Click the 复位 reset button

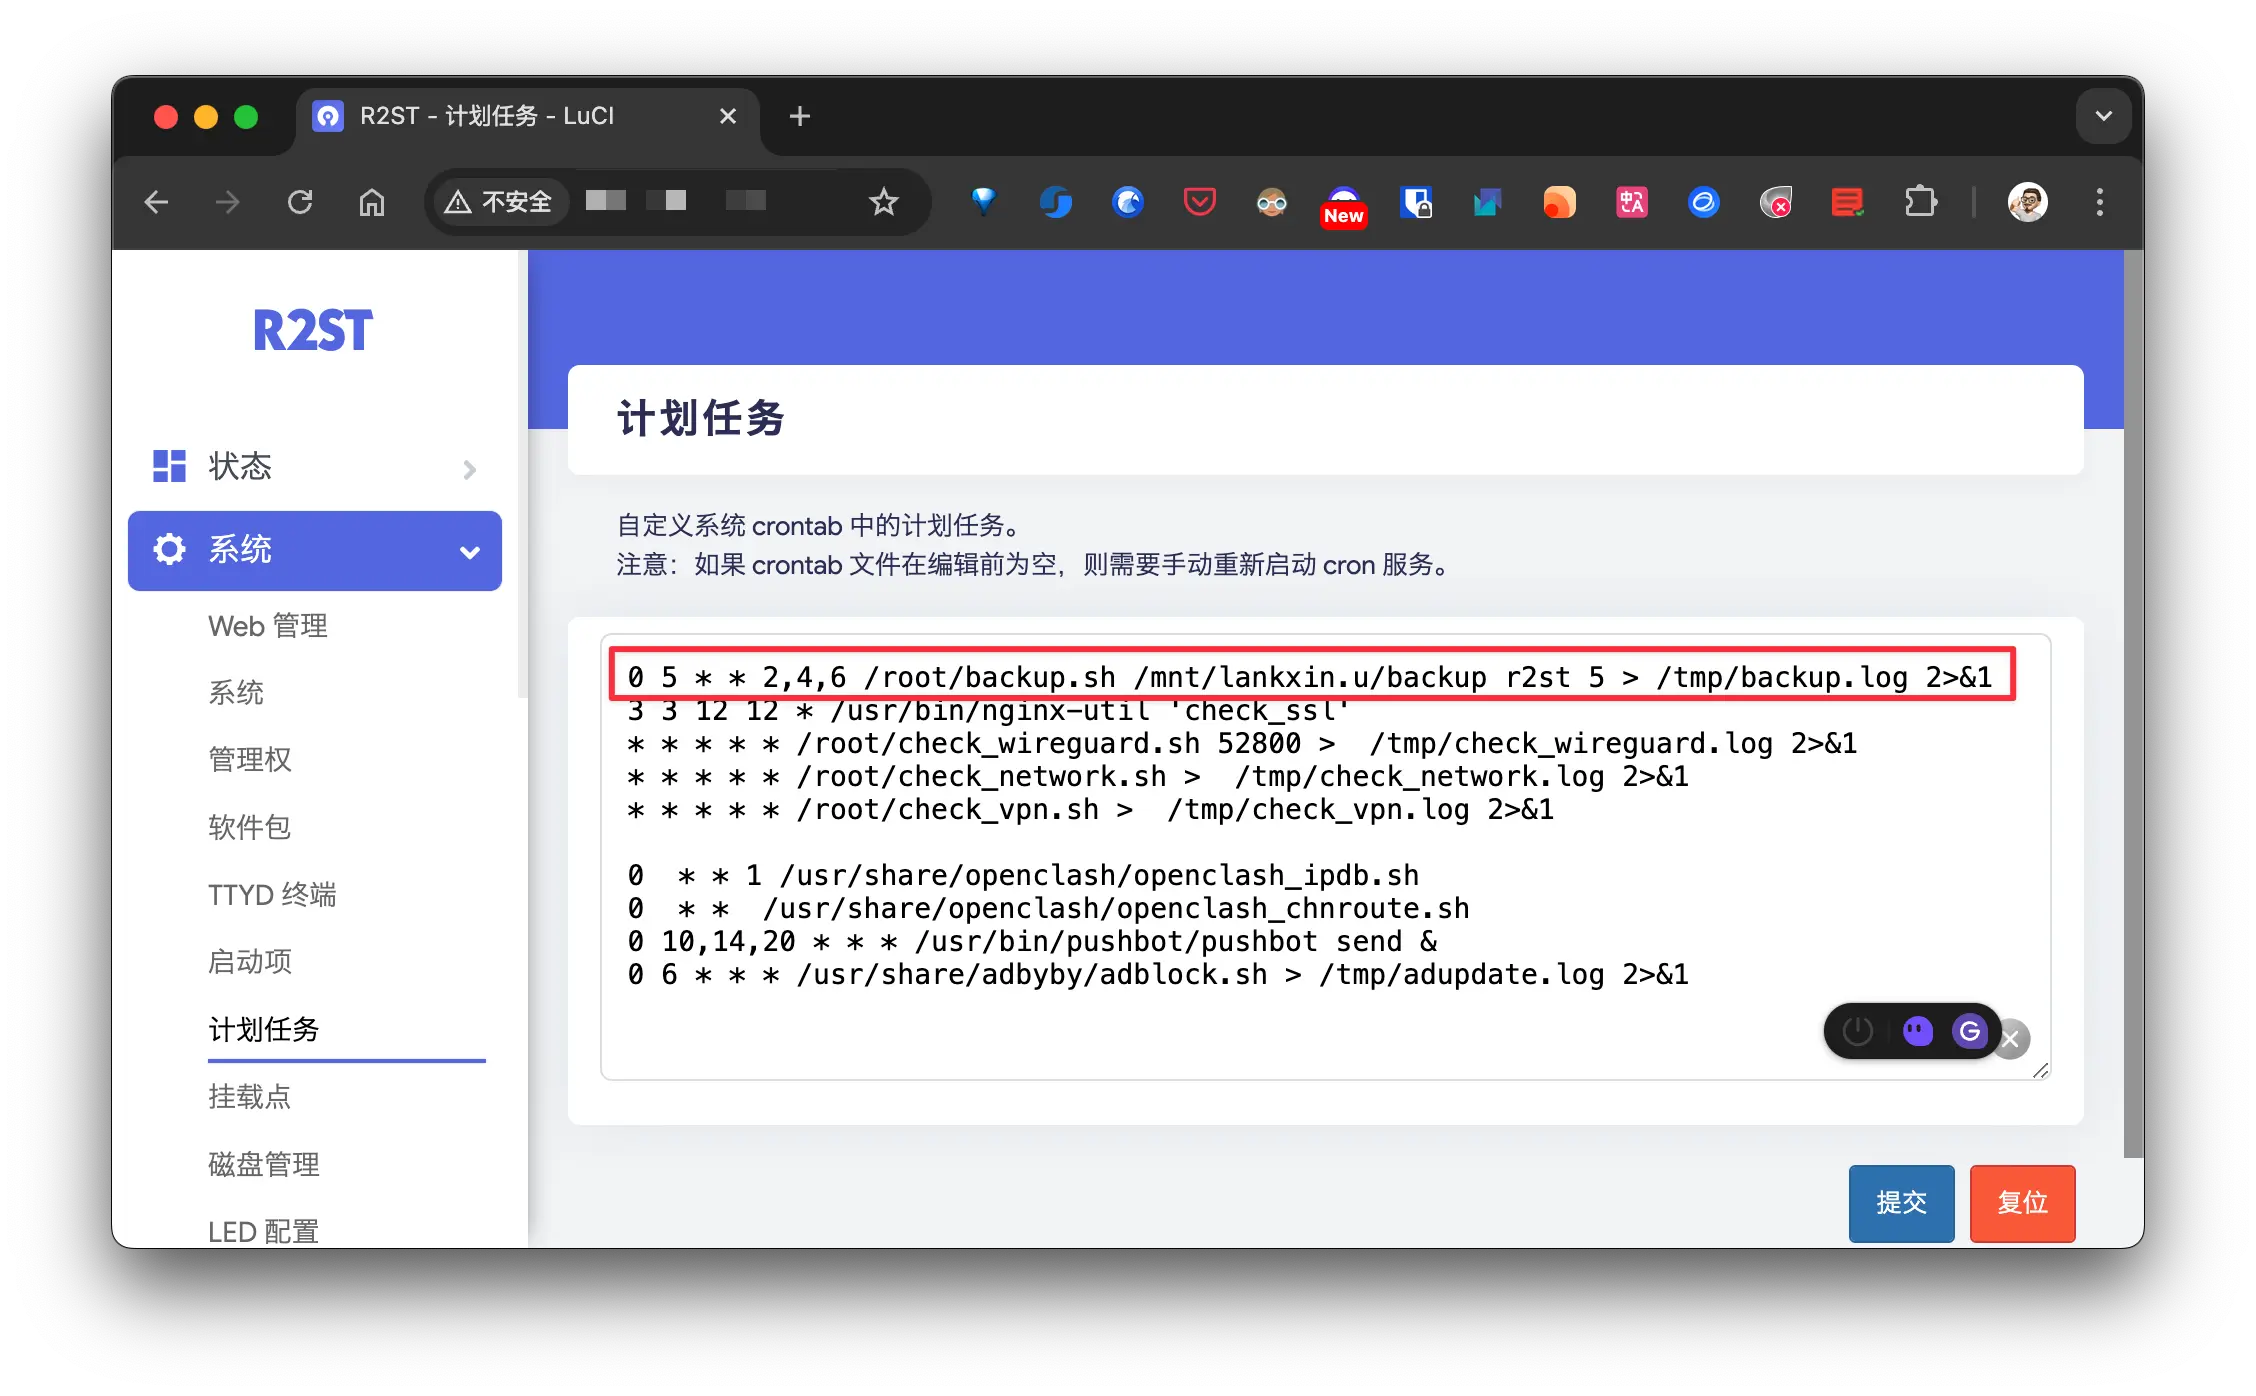coord(2022,1202)
